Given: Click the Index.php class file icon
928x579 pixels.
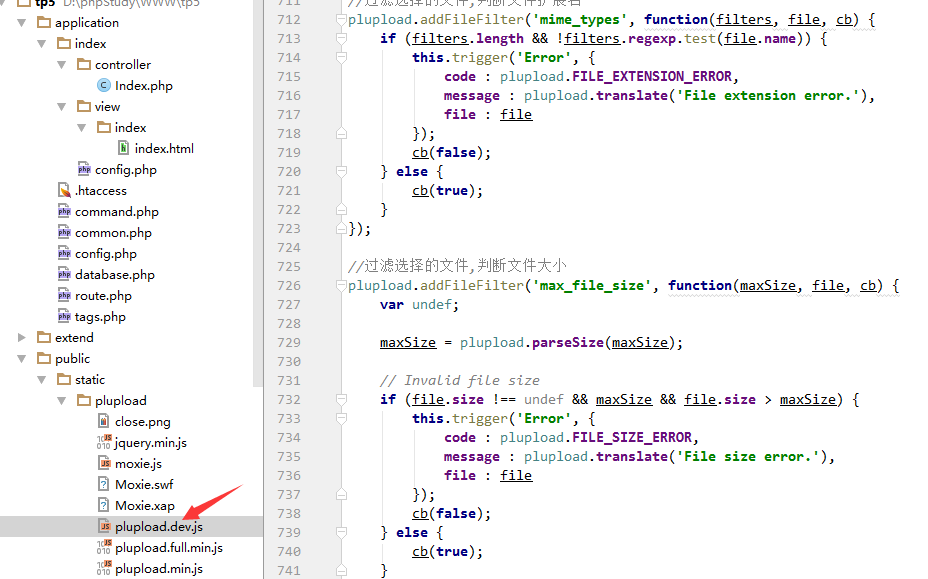Looking at the screenshot, I should pos(104,85).
